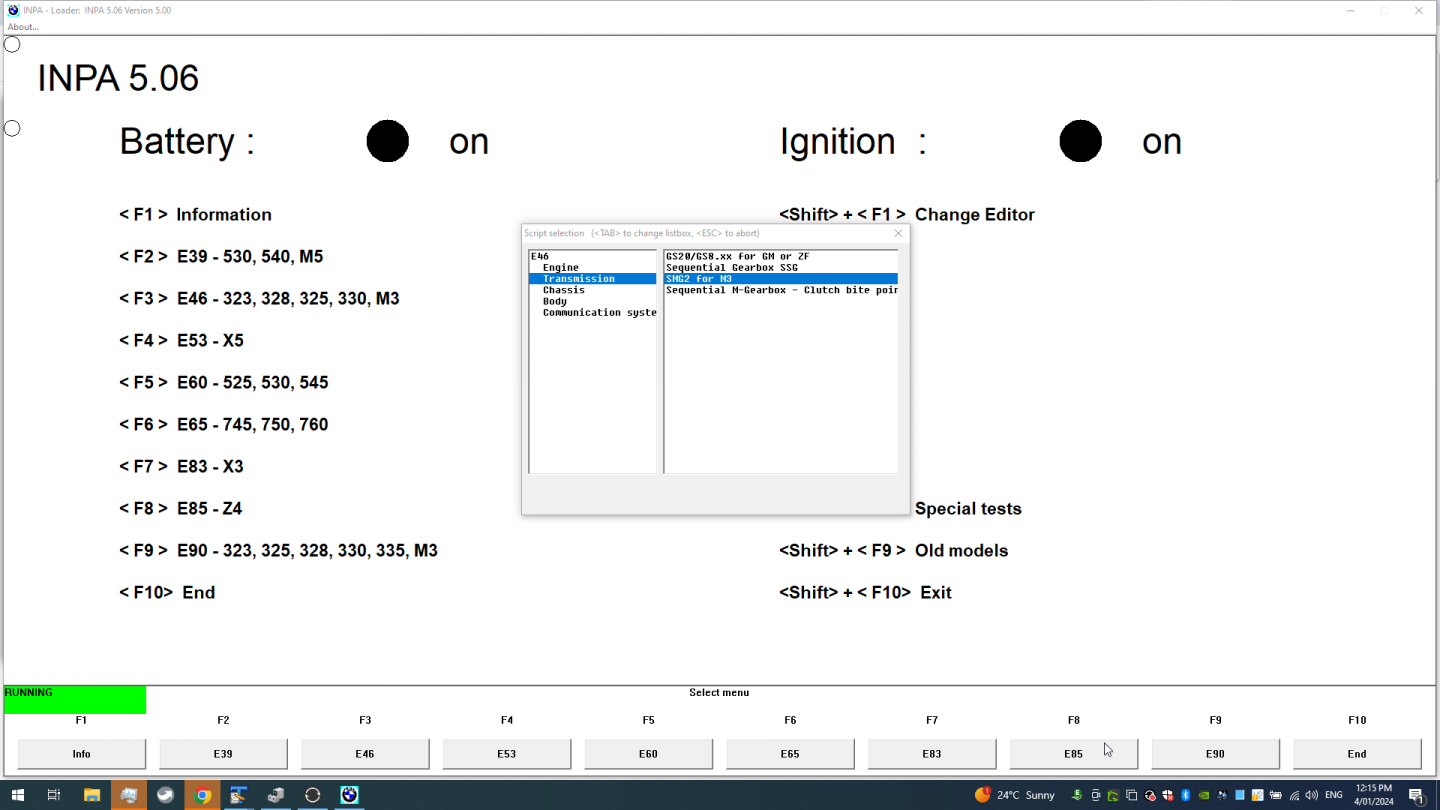Click the Wi-Fi network tray icon
Screen dimensions: 1440x810
(x=1294, y=795)
